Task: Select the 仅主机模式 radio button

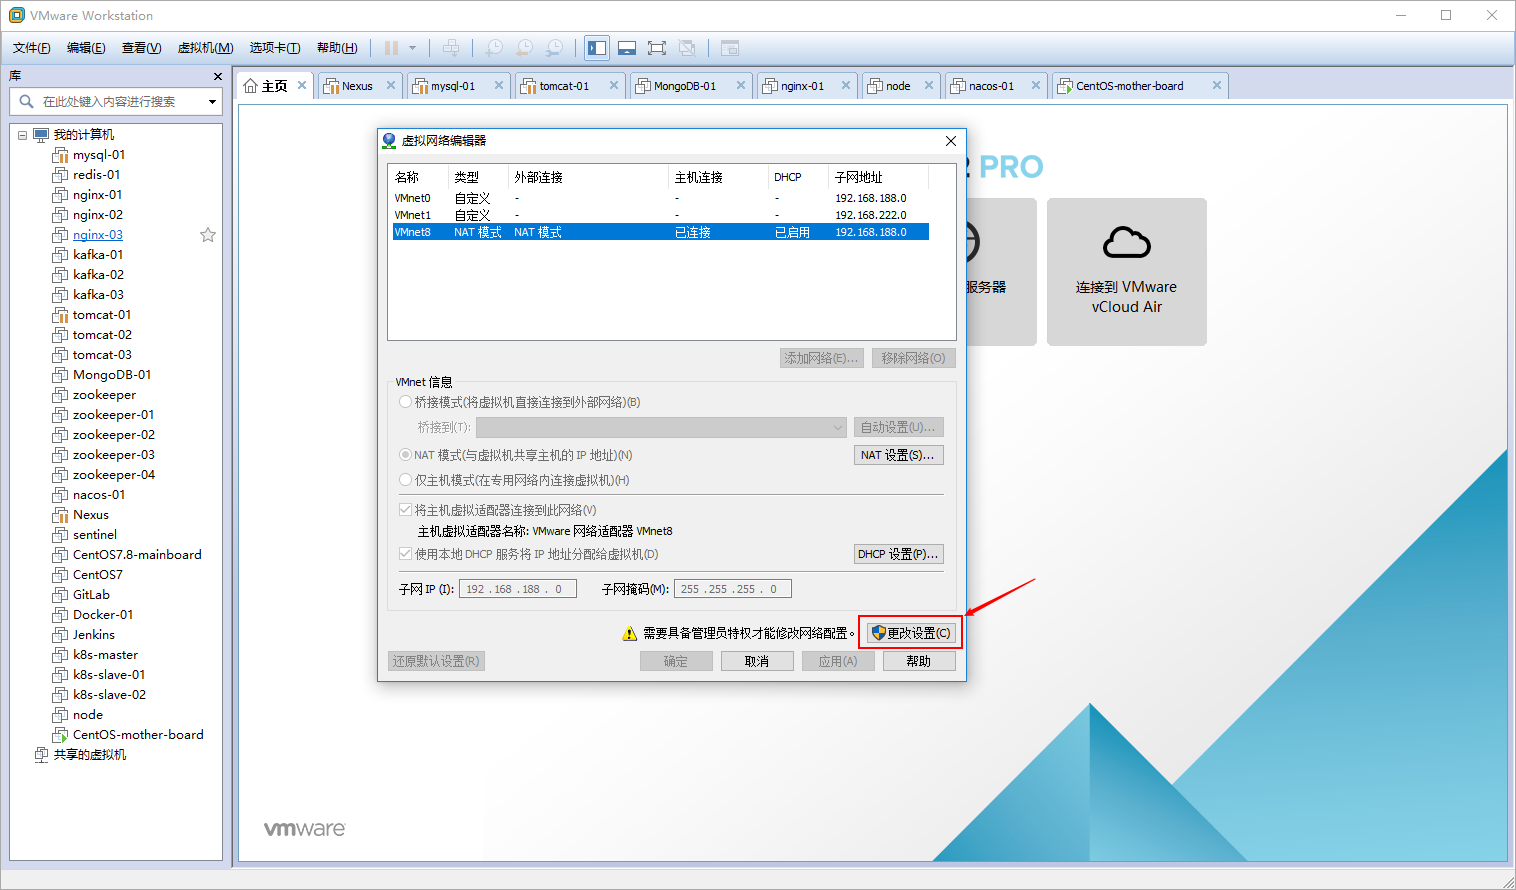Action: pos(405,480)
